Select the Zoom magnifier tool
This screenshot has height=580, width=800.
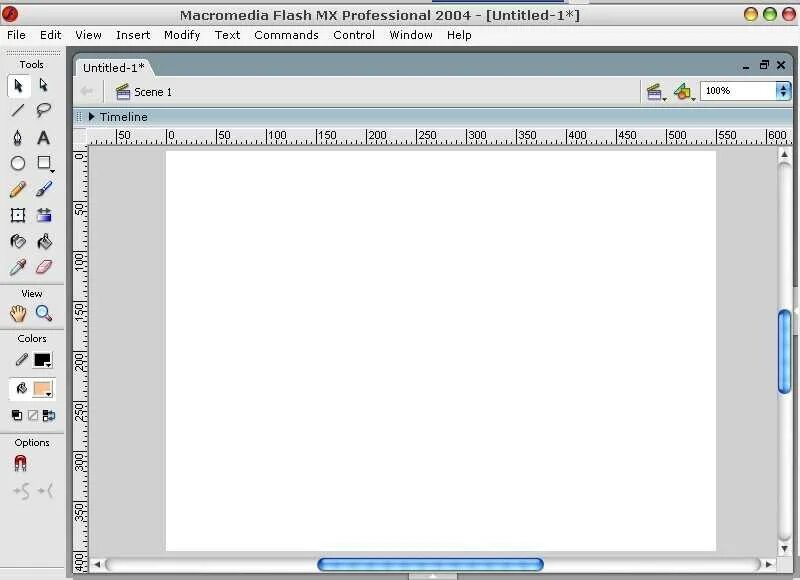[44, 313]
